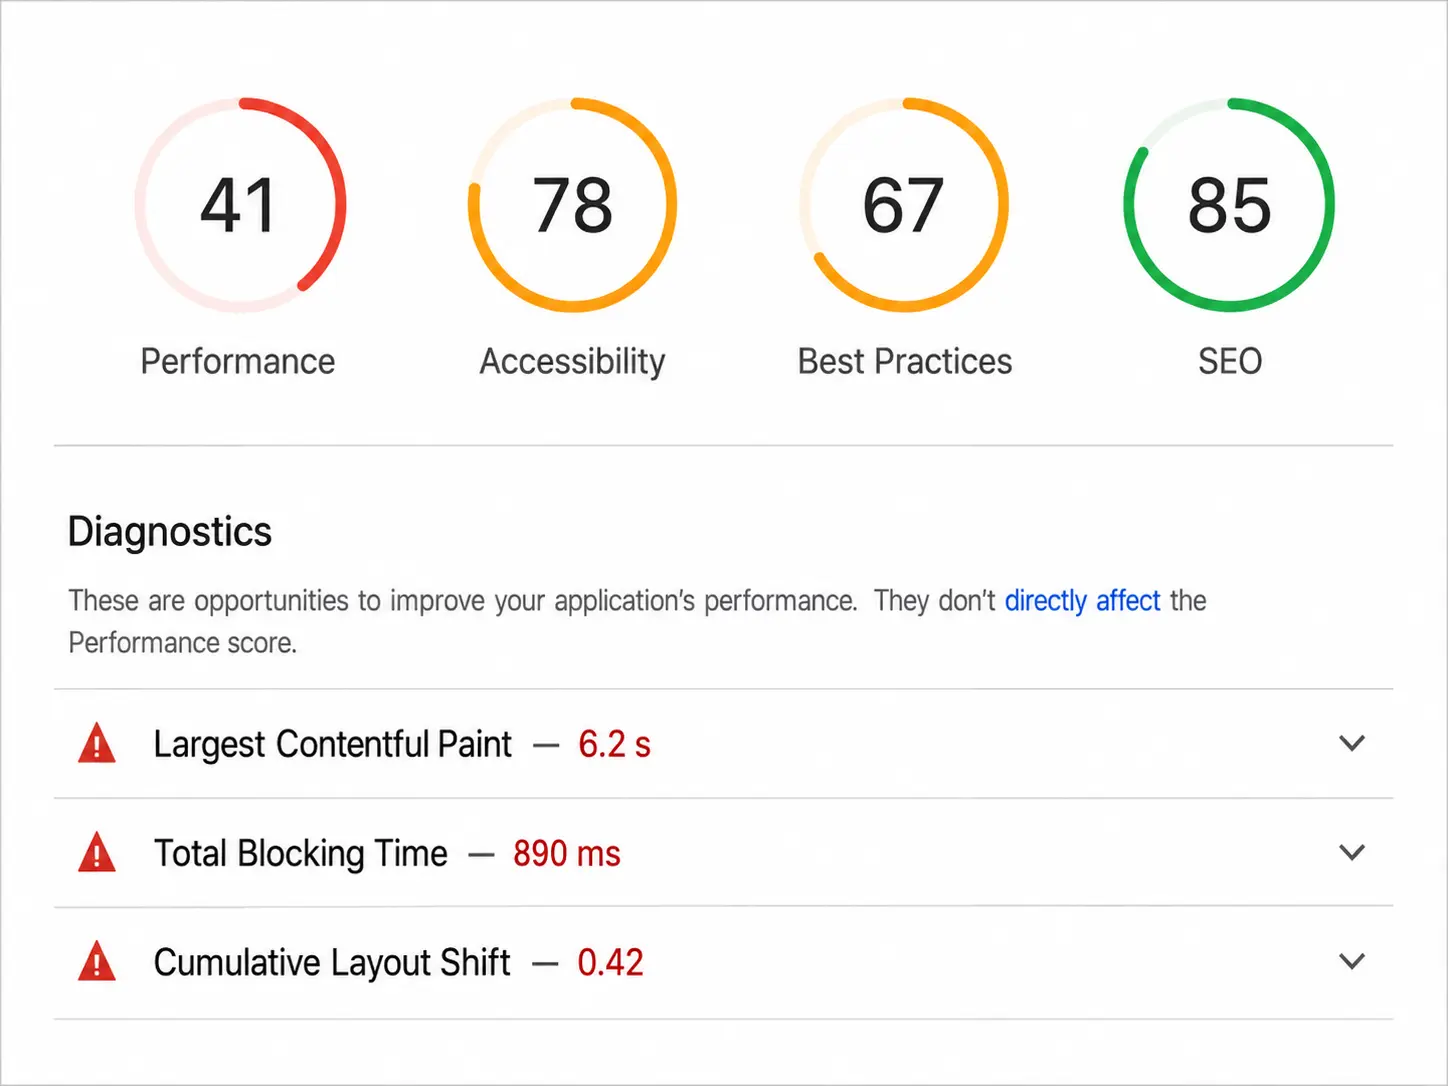
Task: Select the Largest Contentful Paint title
Action: (332, 745)
